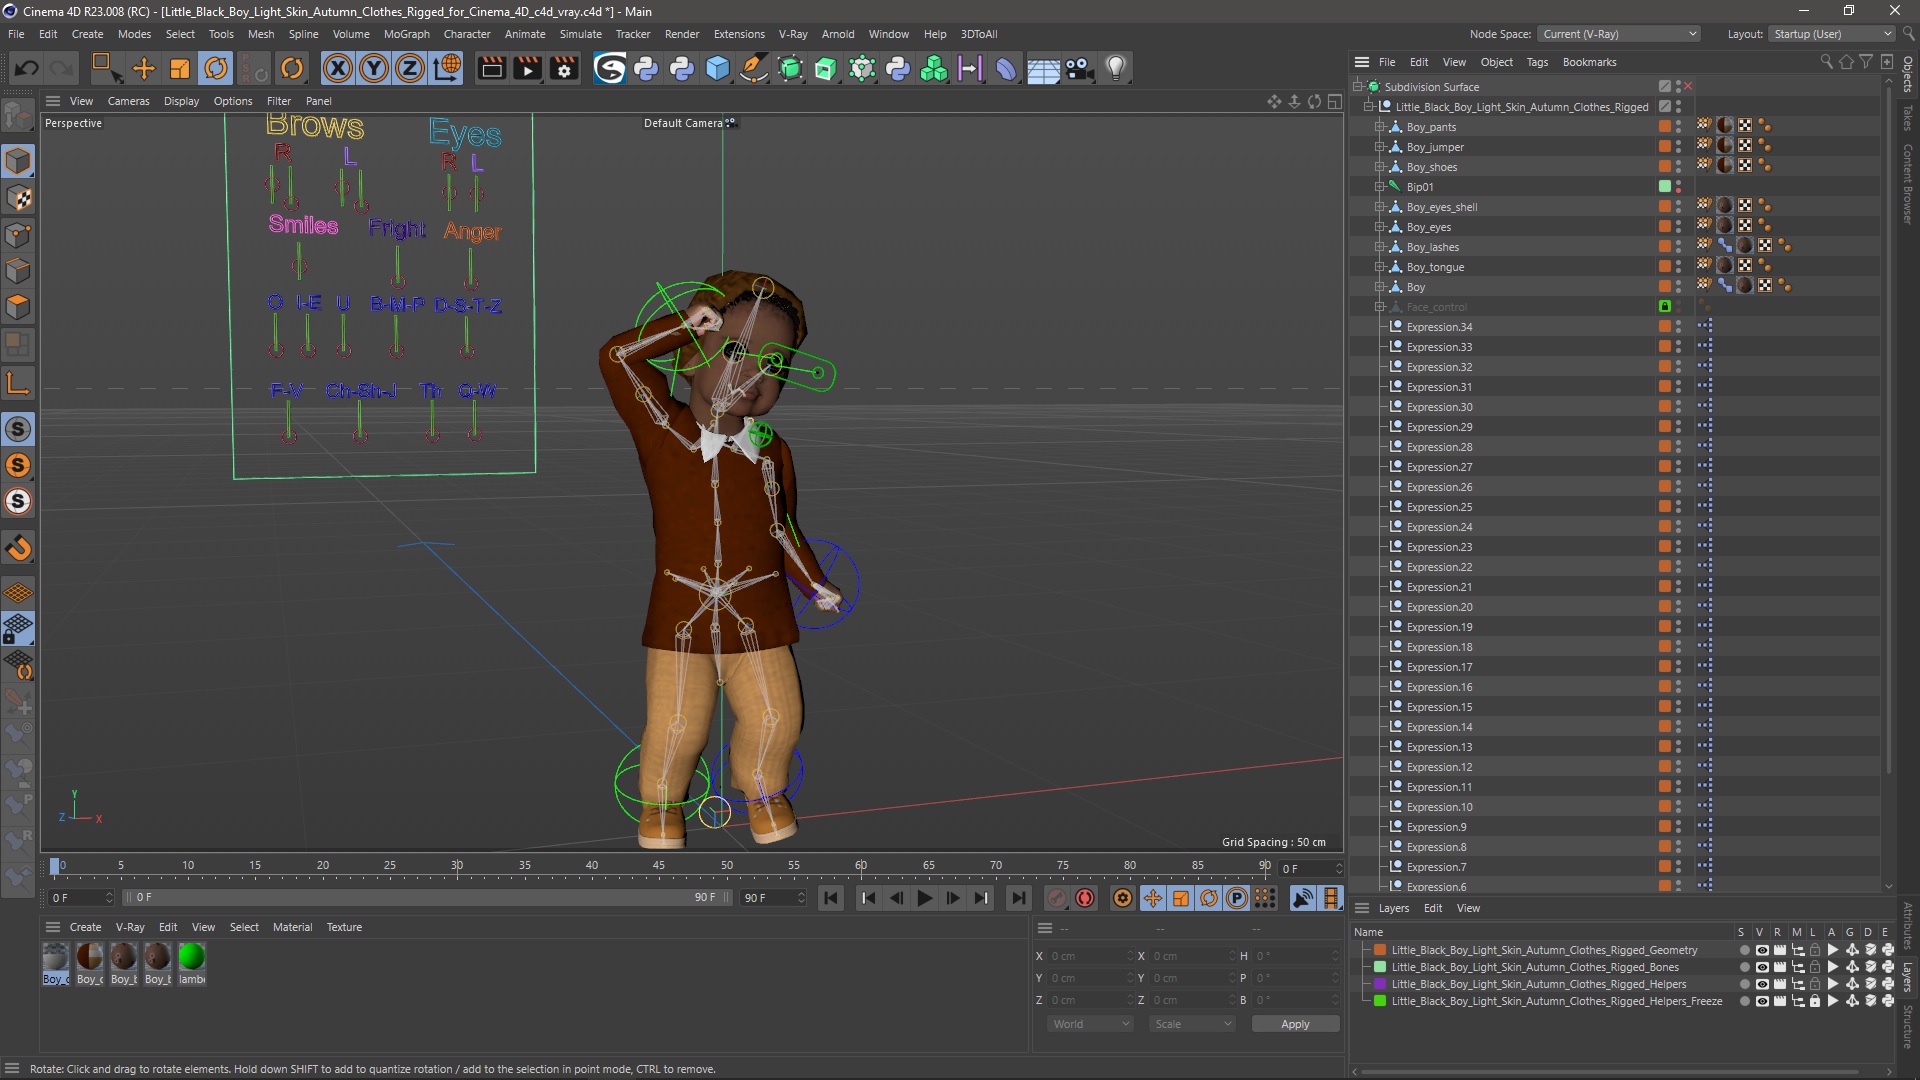The width and height of the screenshot is (1920, 1080).
Task: Select the Rotate tool
Action: coord(216,68)
